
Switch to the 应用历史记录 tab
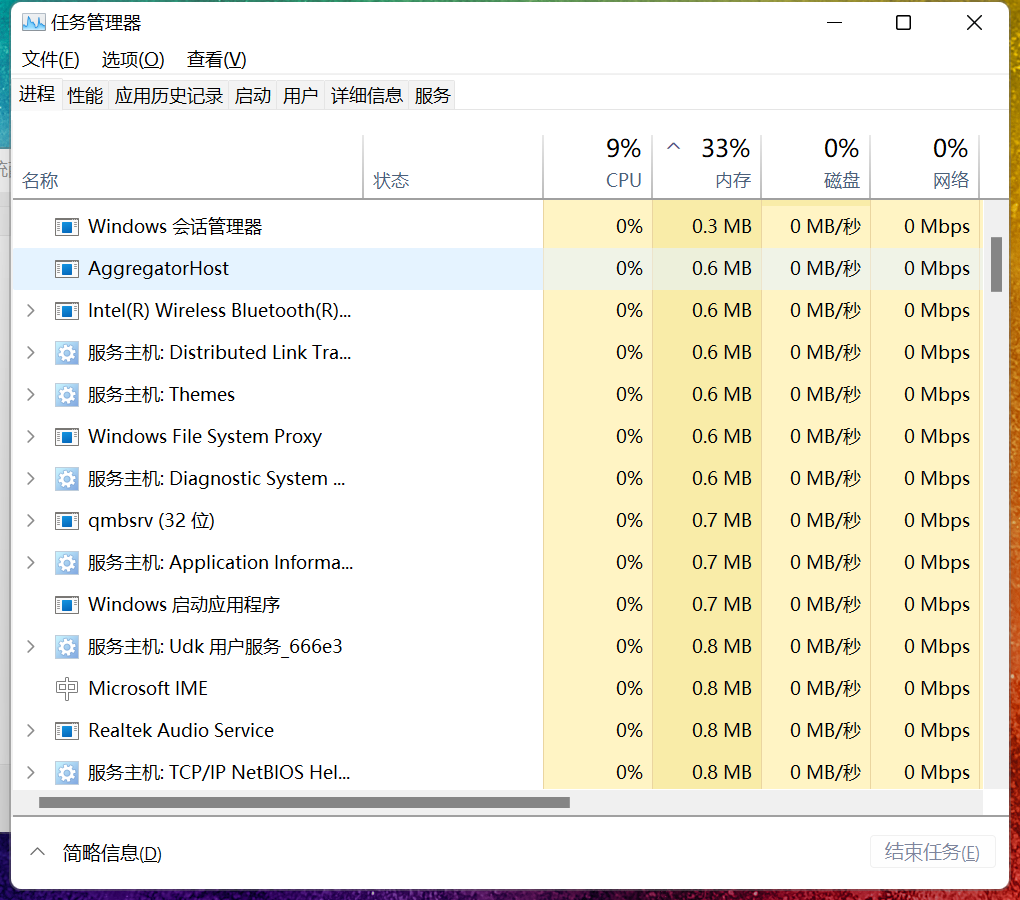(x=168, y=96)
